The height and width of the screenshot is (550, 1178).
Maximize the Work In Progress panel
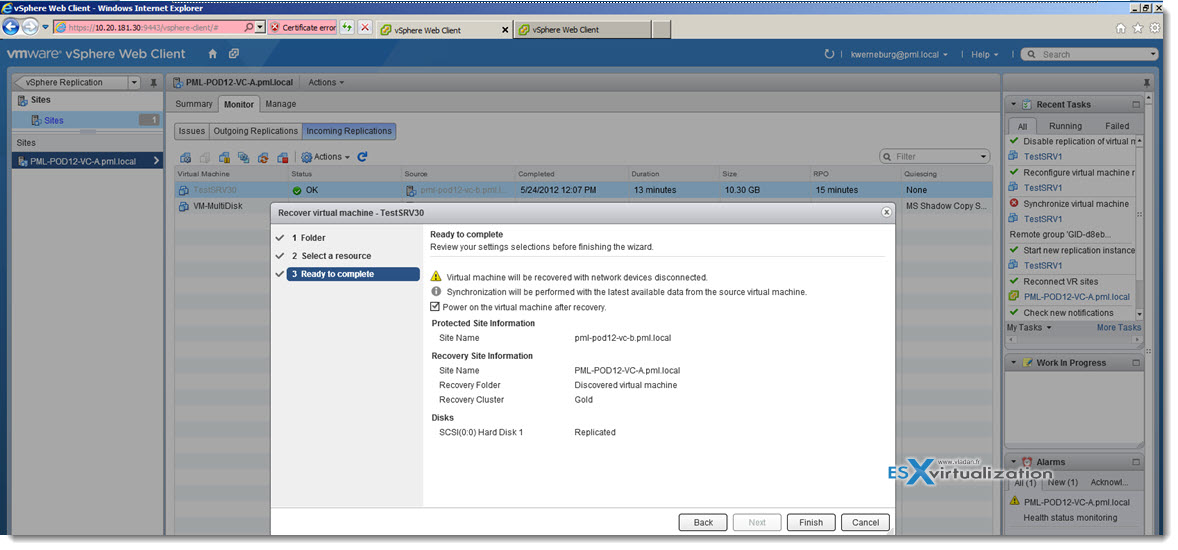(1136, 363)
